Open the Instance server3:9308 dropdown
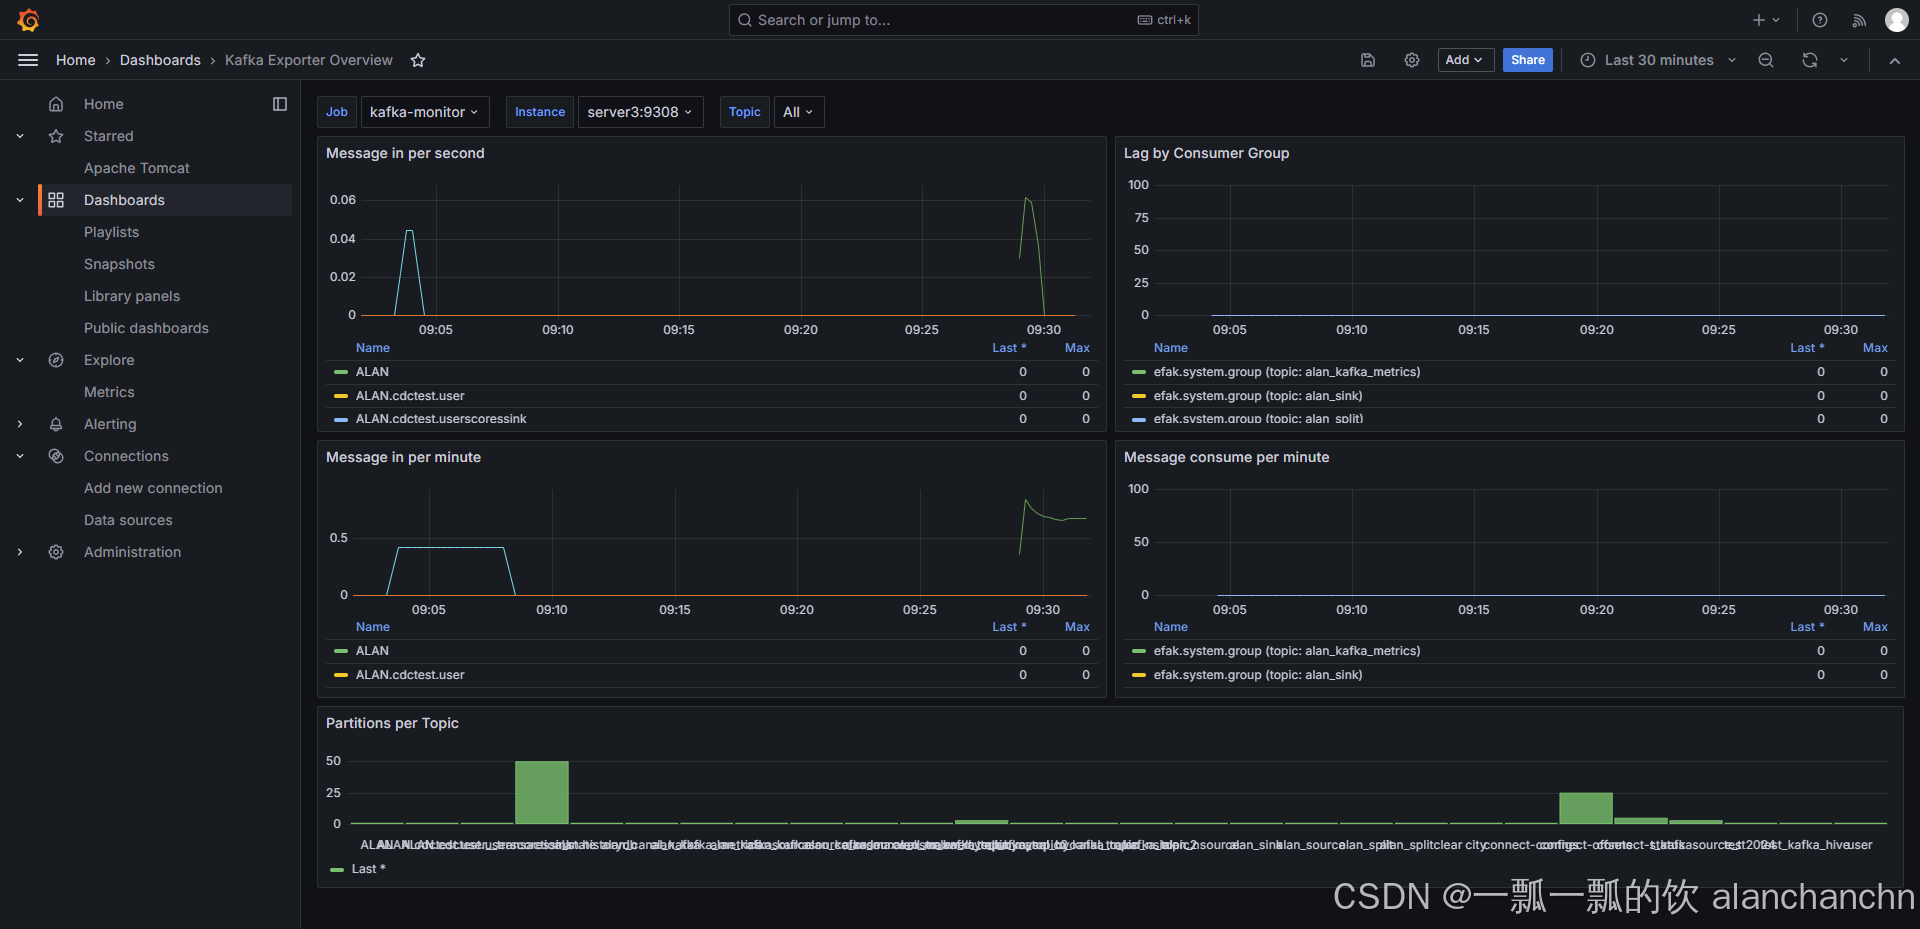 (x=640, y=112)
